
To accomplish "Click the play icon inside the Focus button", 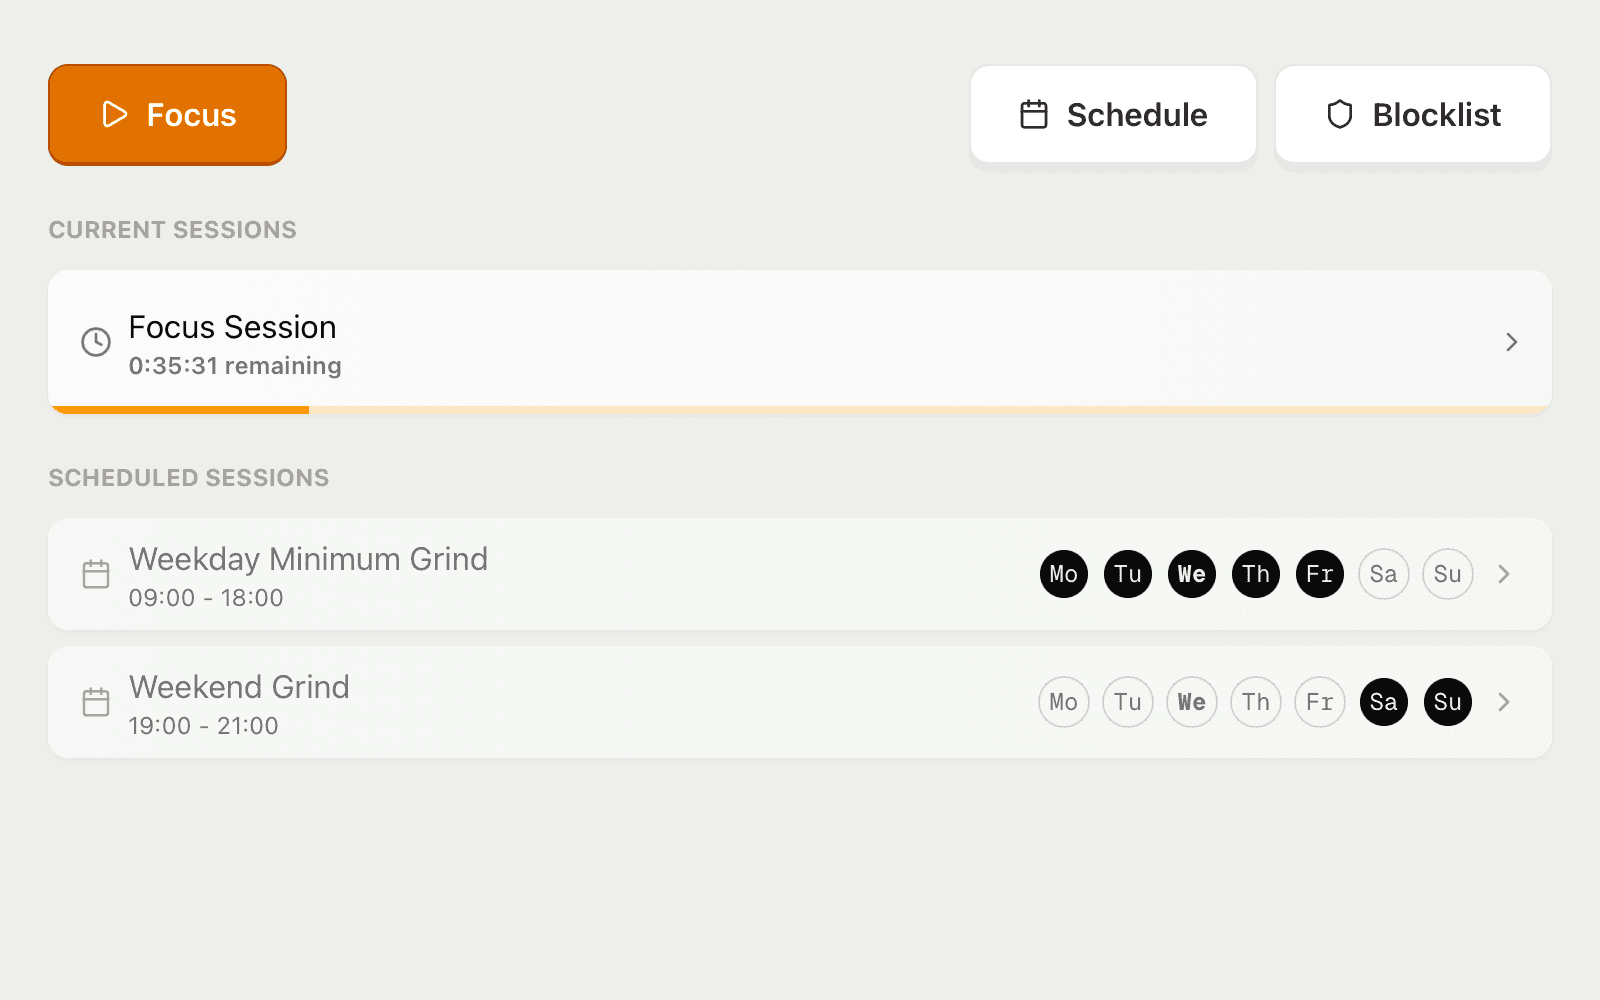I will pyautogui.click(x=114, y=114).
